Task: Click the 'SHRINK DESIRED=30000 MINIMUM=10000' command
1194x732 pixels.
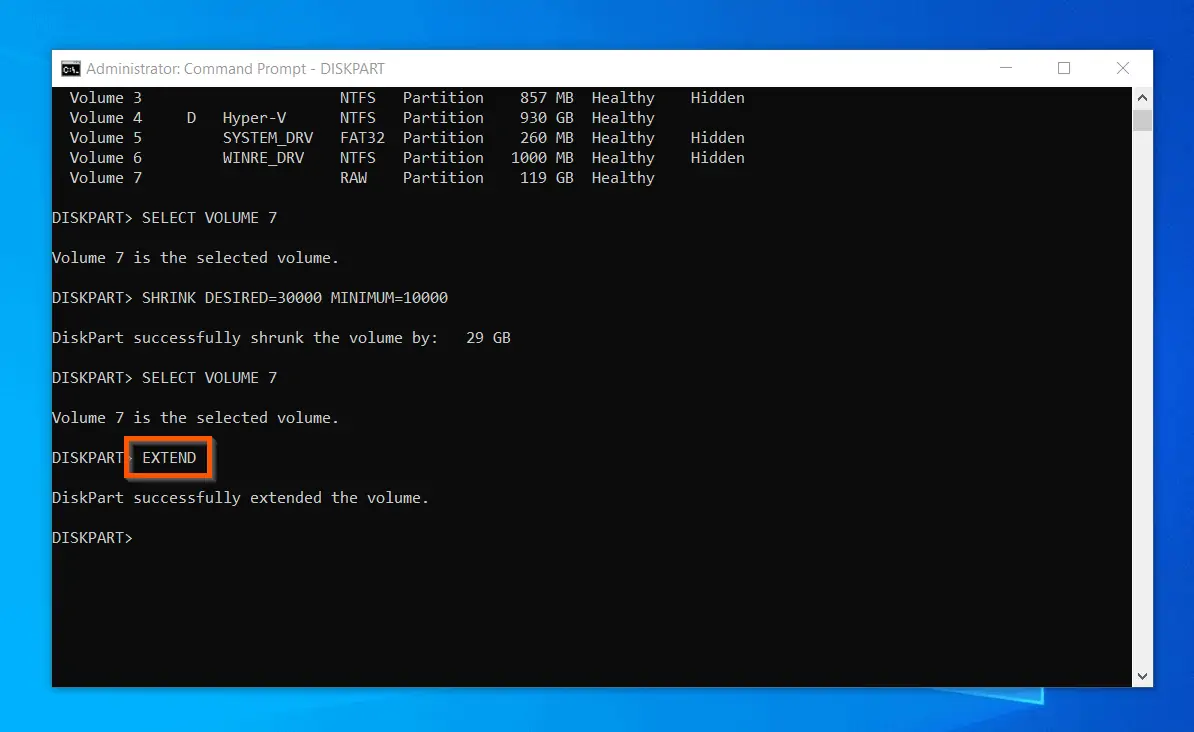Action: tap(295, 298)
